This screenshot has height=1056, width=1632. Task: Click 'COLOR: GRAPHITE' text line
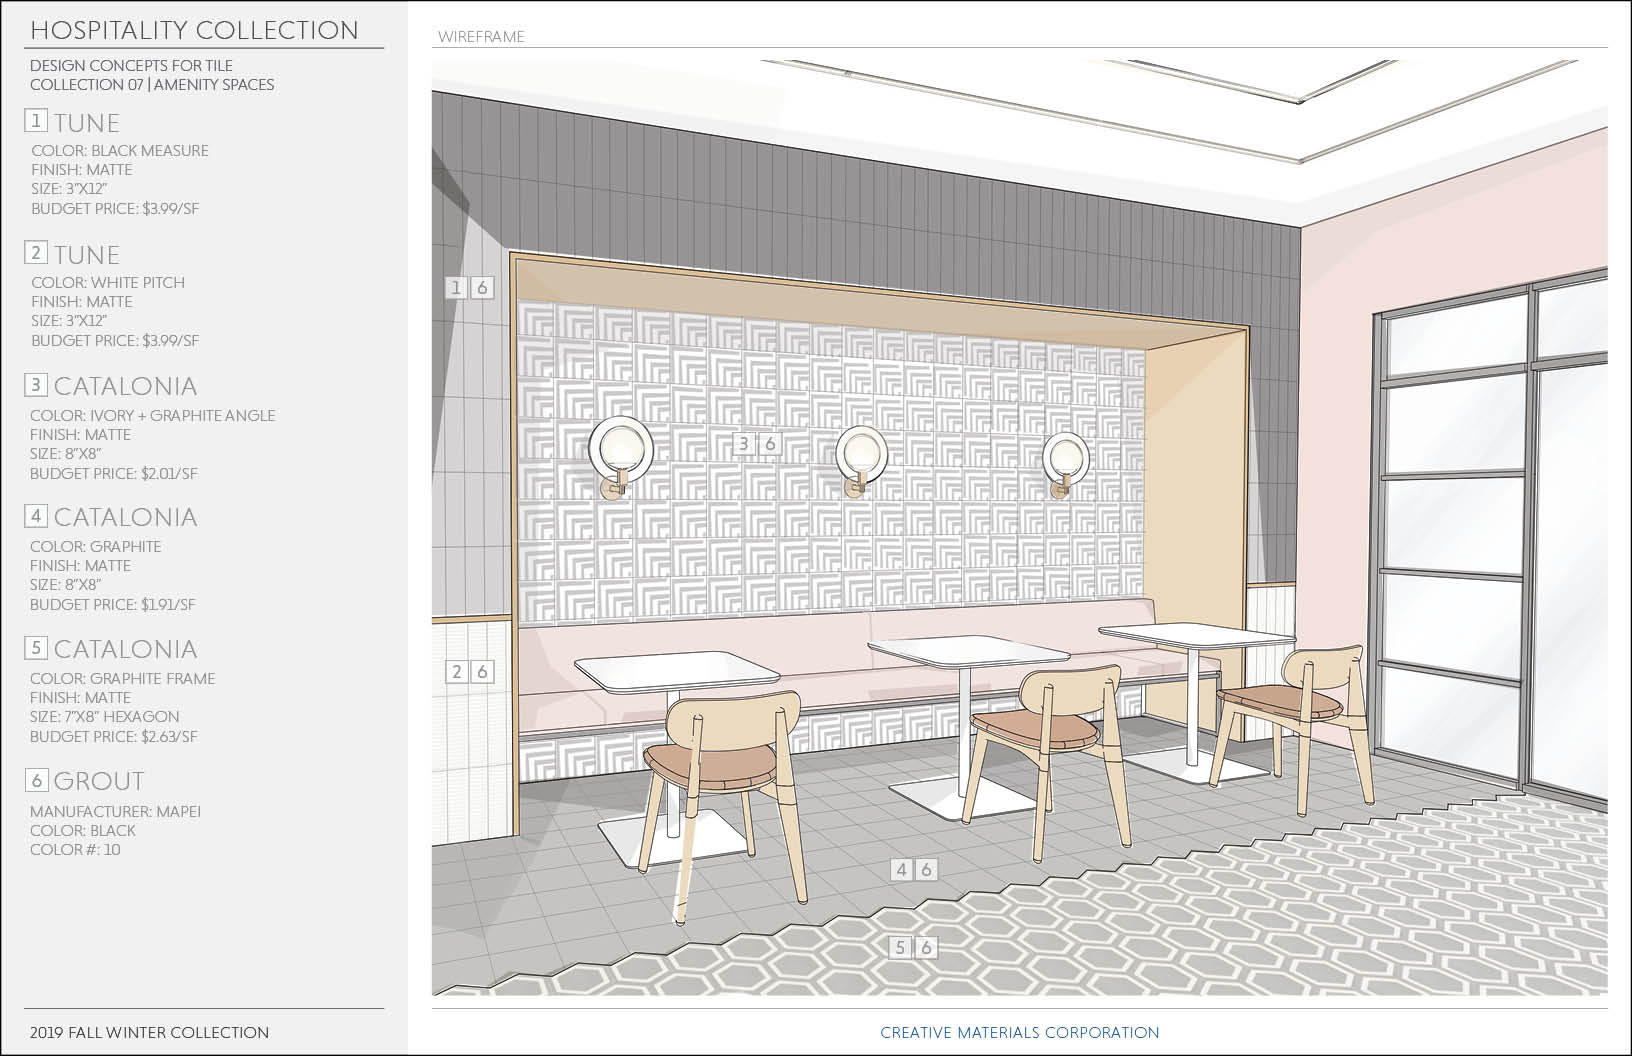[x=96, y=547]
